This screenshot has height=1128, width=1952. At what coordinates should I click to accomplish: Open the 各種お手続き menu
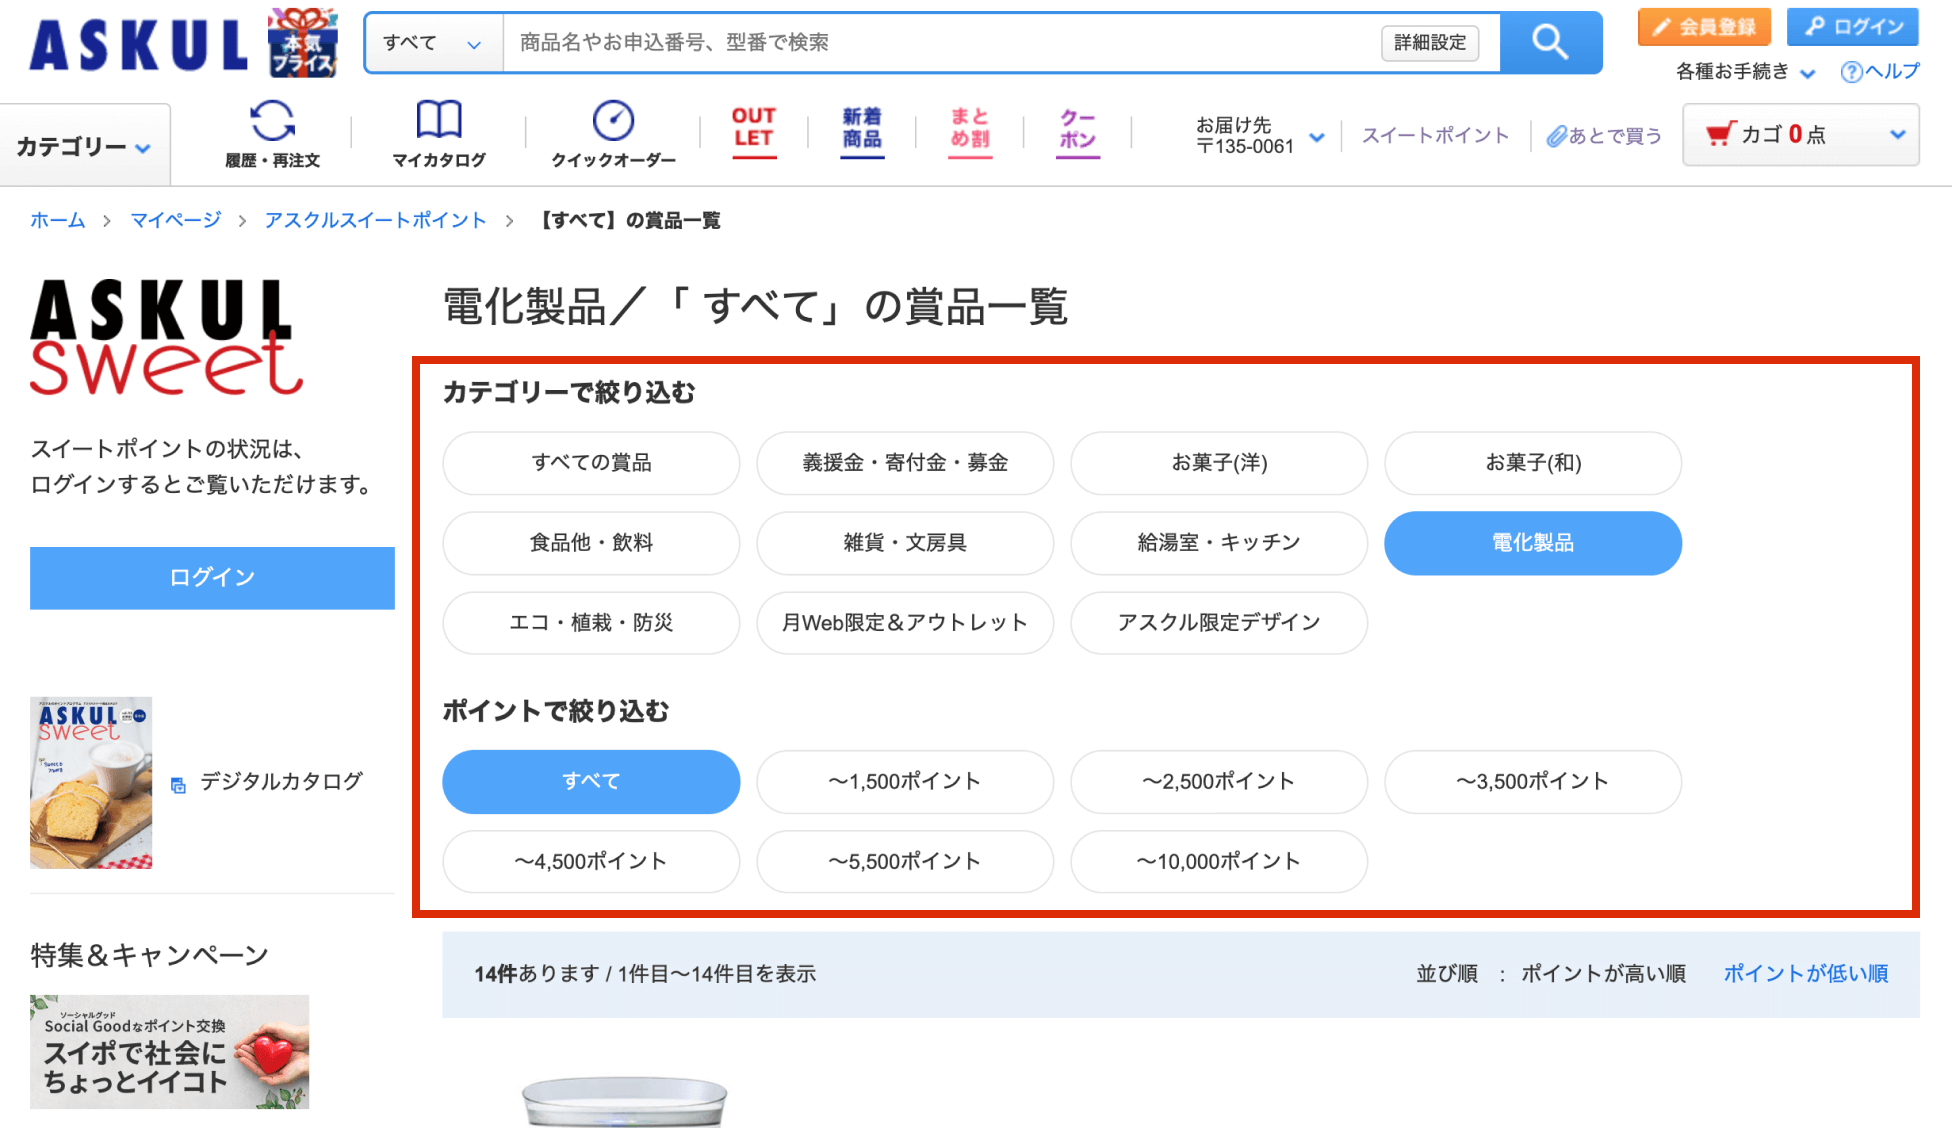click(x=1744, y=72)
